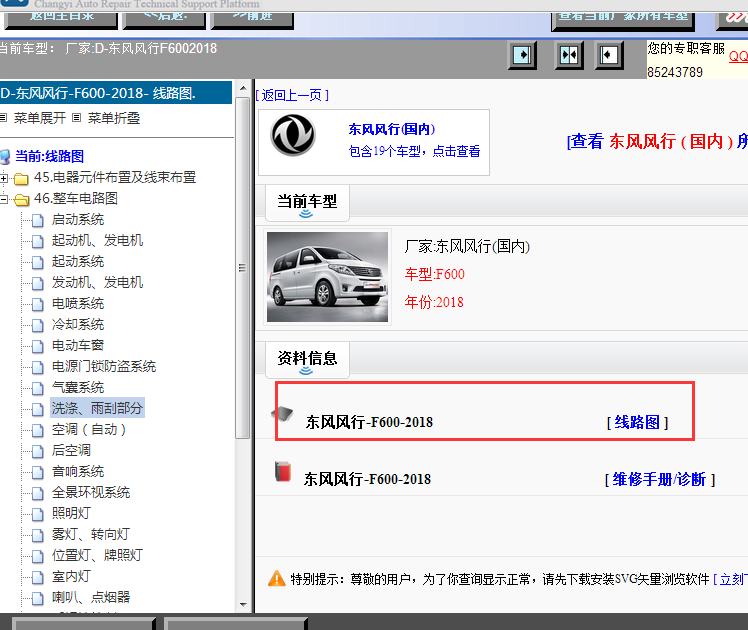Screen dimensions: 748x630
Task: Click the folder icon of 45.电器元件布置及线束布置
Action: 21,178
